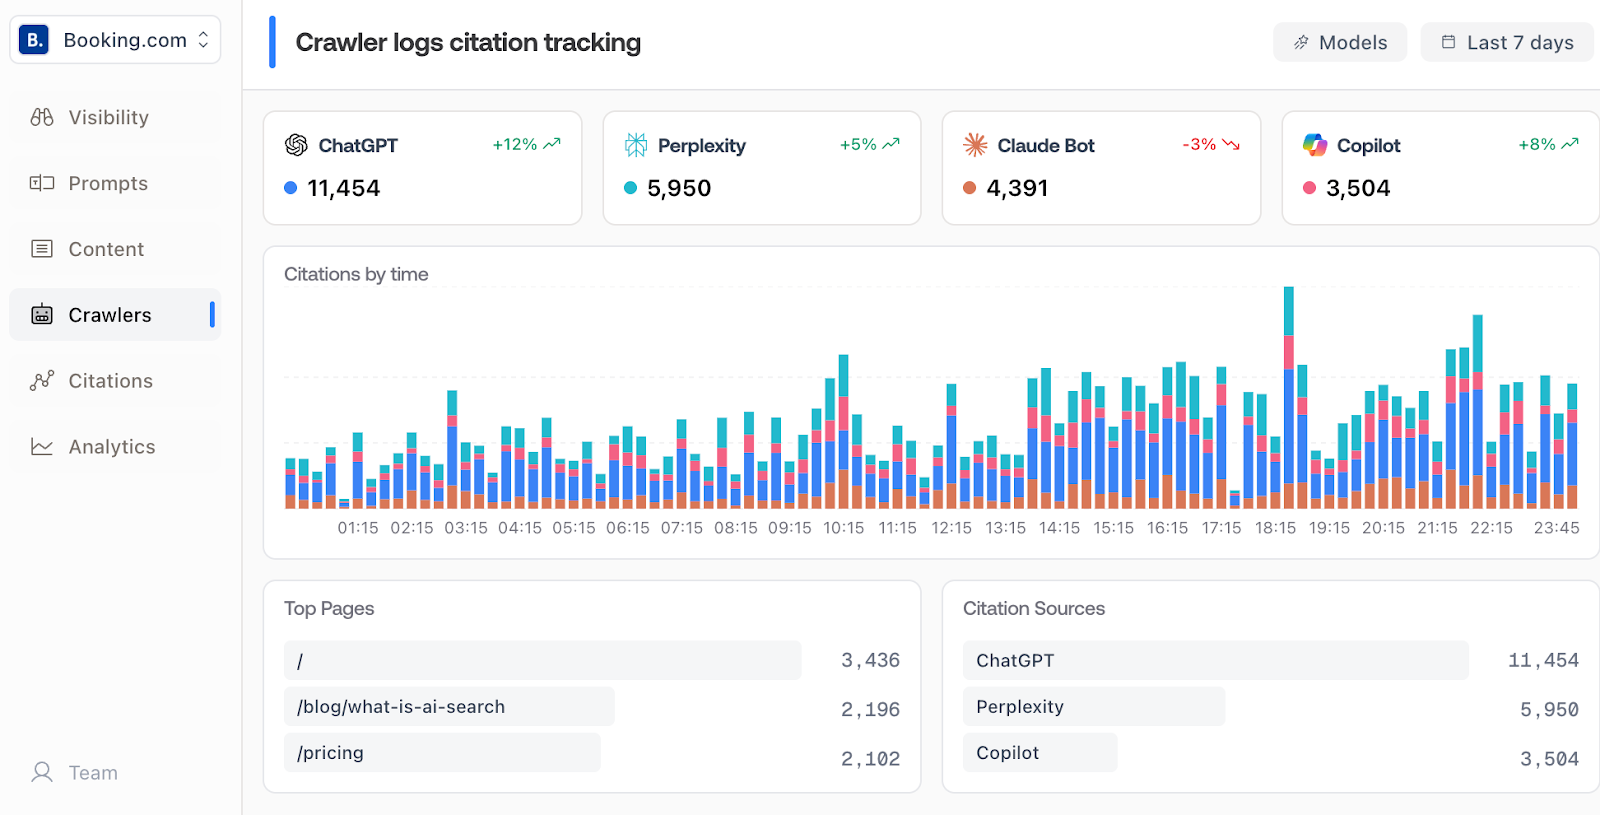Click the pink Copilot legend dot
This screenshot has height=815, width=1600.
(x=1309, y=188)
